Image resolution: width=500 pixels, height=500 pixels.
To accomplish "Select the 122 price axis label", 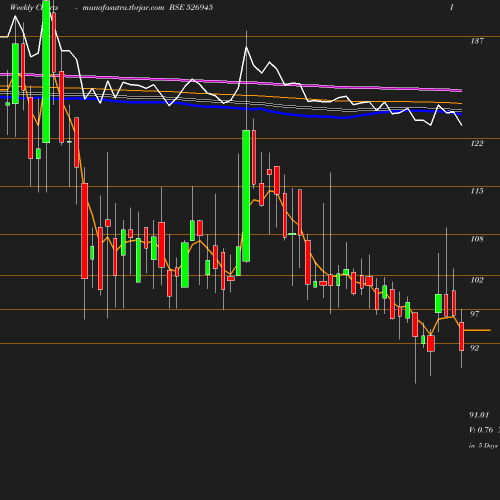I will click(x=477, y=143).
